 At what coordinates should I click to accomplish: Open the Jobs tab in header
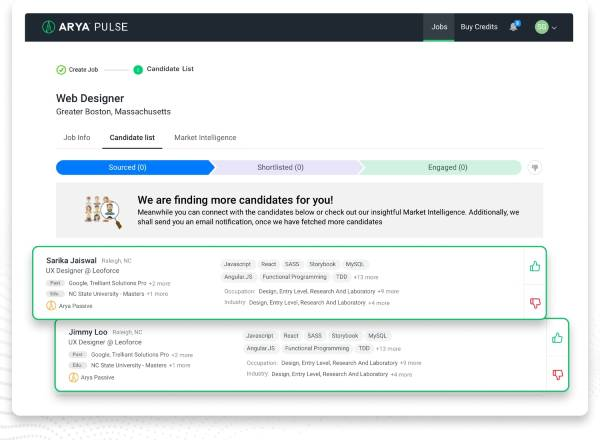click(439, 27)
